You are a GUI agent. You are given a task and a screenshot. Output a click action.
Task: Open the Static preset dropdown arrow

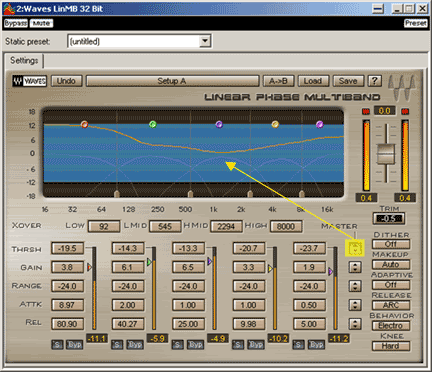(205, 41)
